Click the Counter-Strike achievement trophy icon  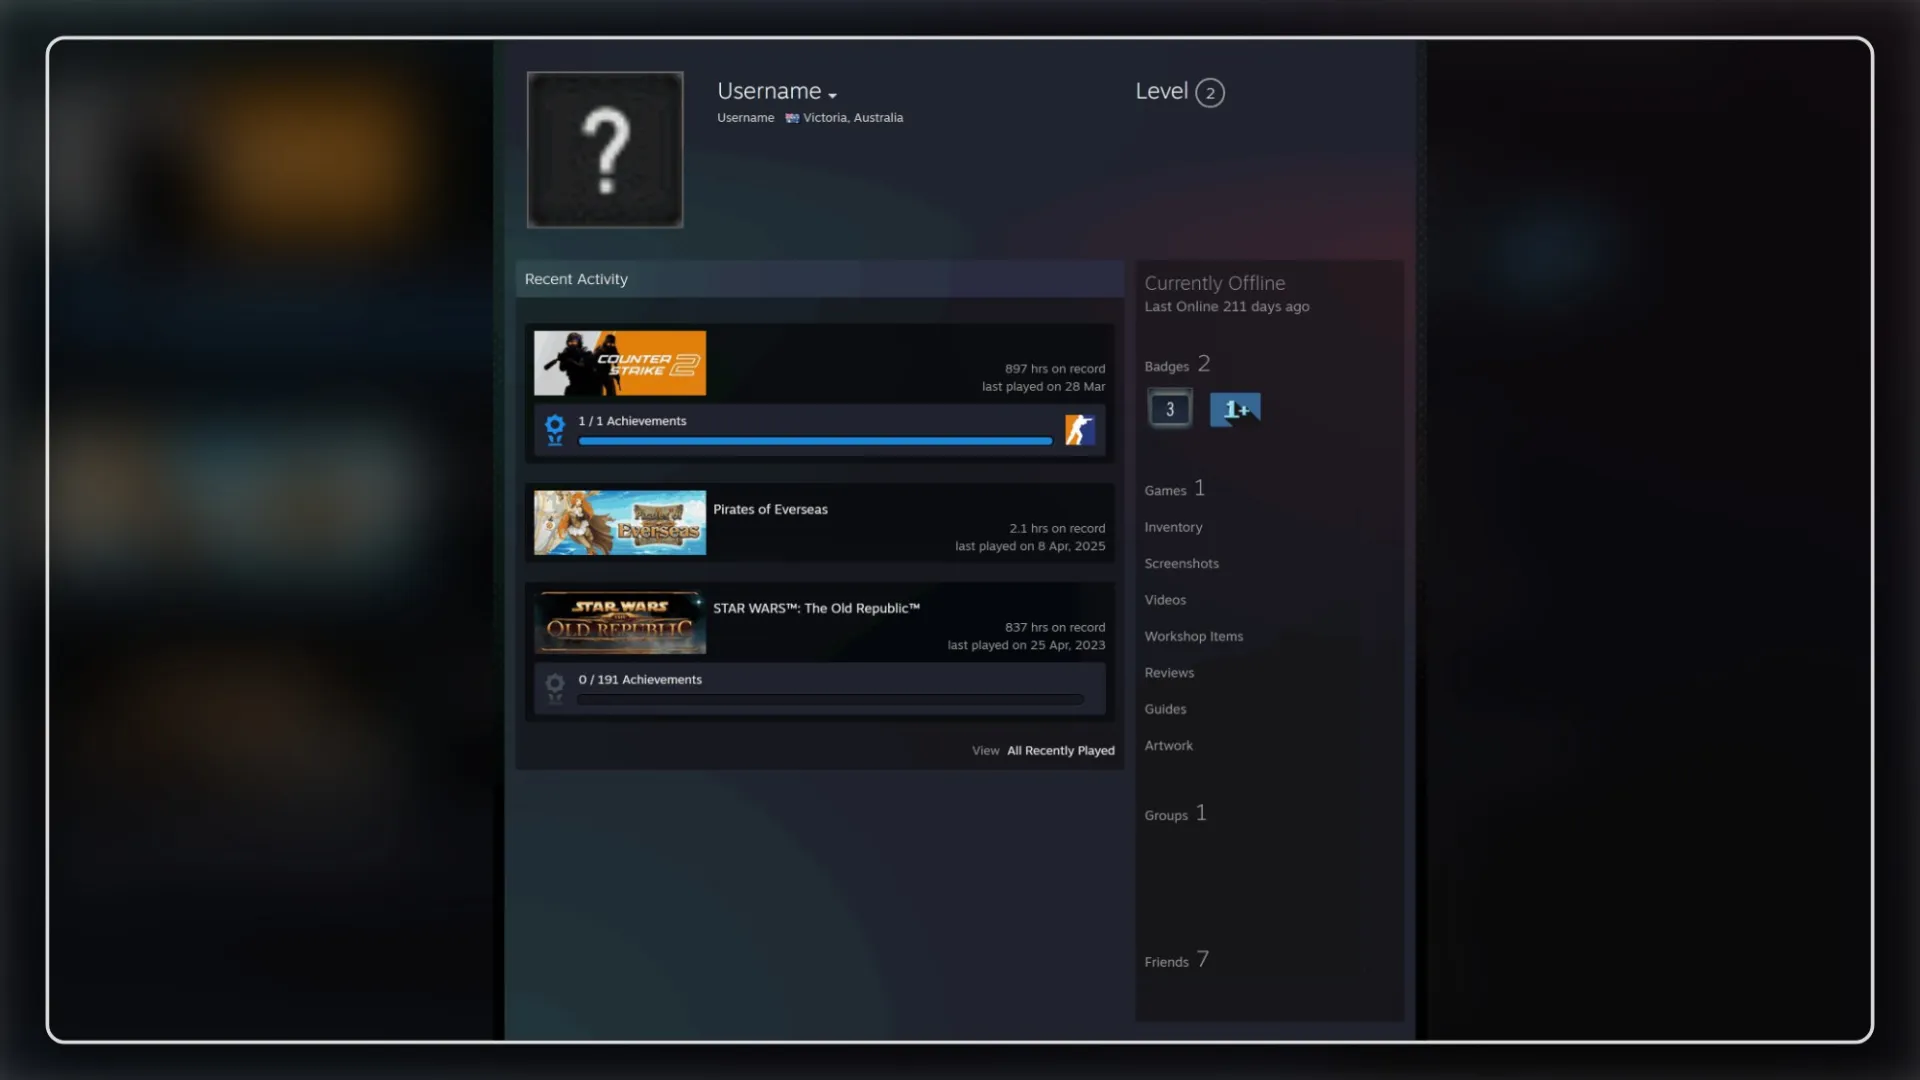[555, 430]
